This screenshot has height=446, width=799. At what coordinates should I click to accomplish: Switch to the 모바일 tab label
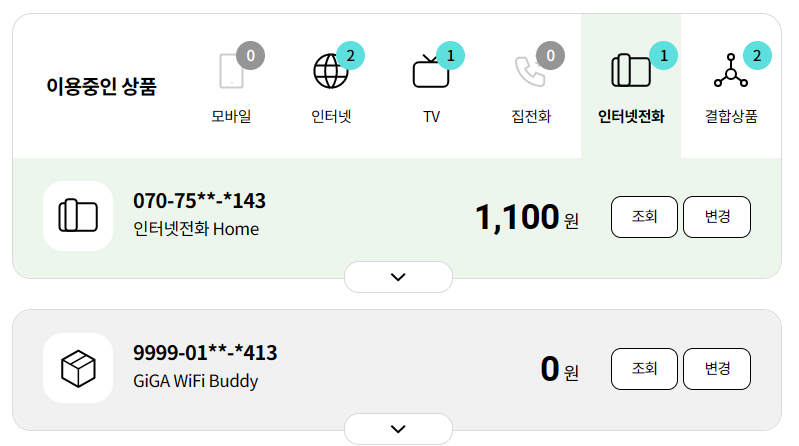(231, 117)
